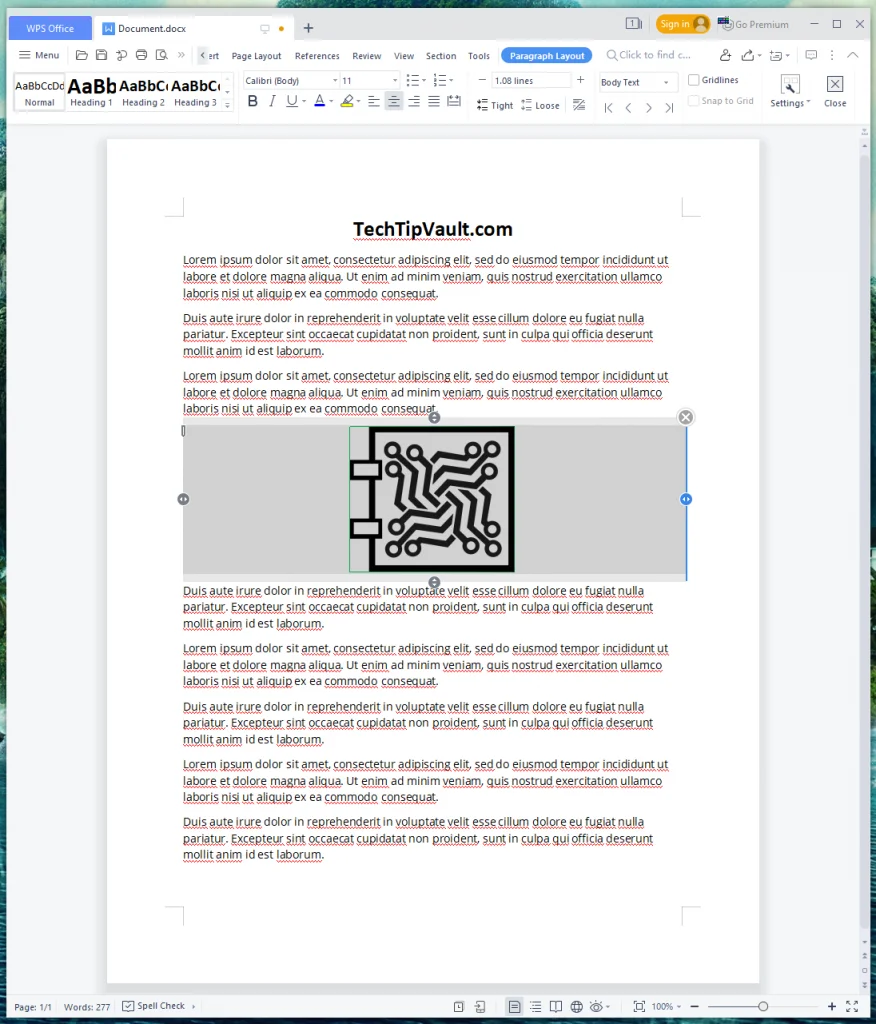This screenshot has width=876, height=1024.
Task: Toggle Spell Check in the status bar
Action: (154, 1006)
